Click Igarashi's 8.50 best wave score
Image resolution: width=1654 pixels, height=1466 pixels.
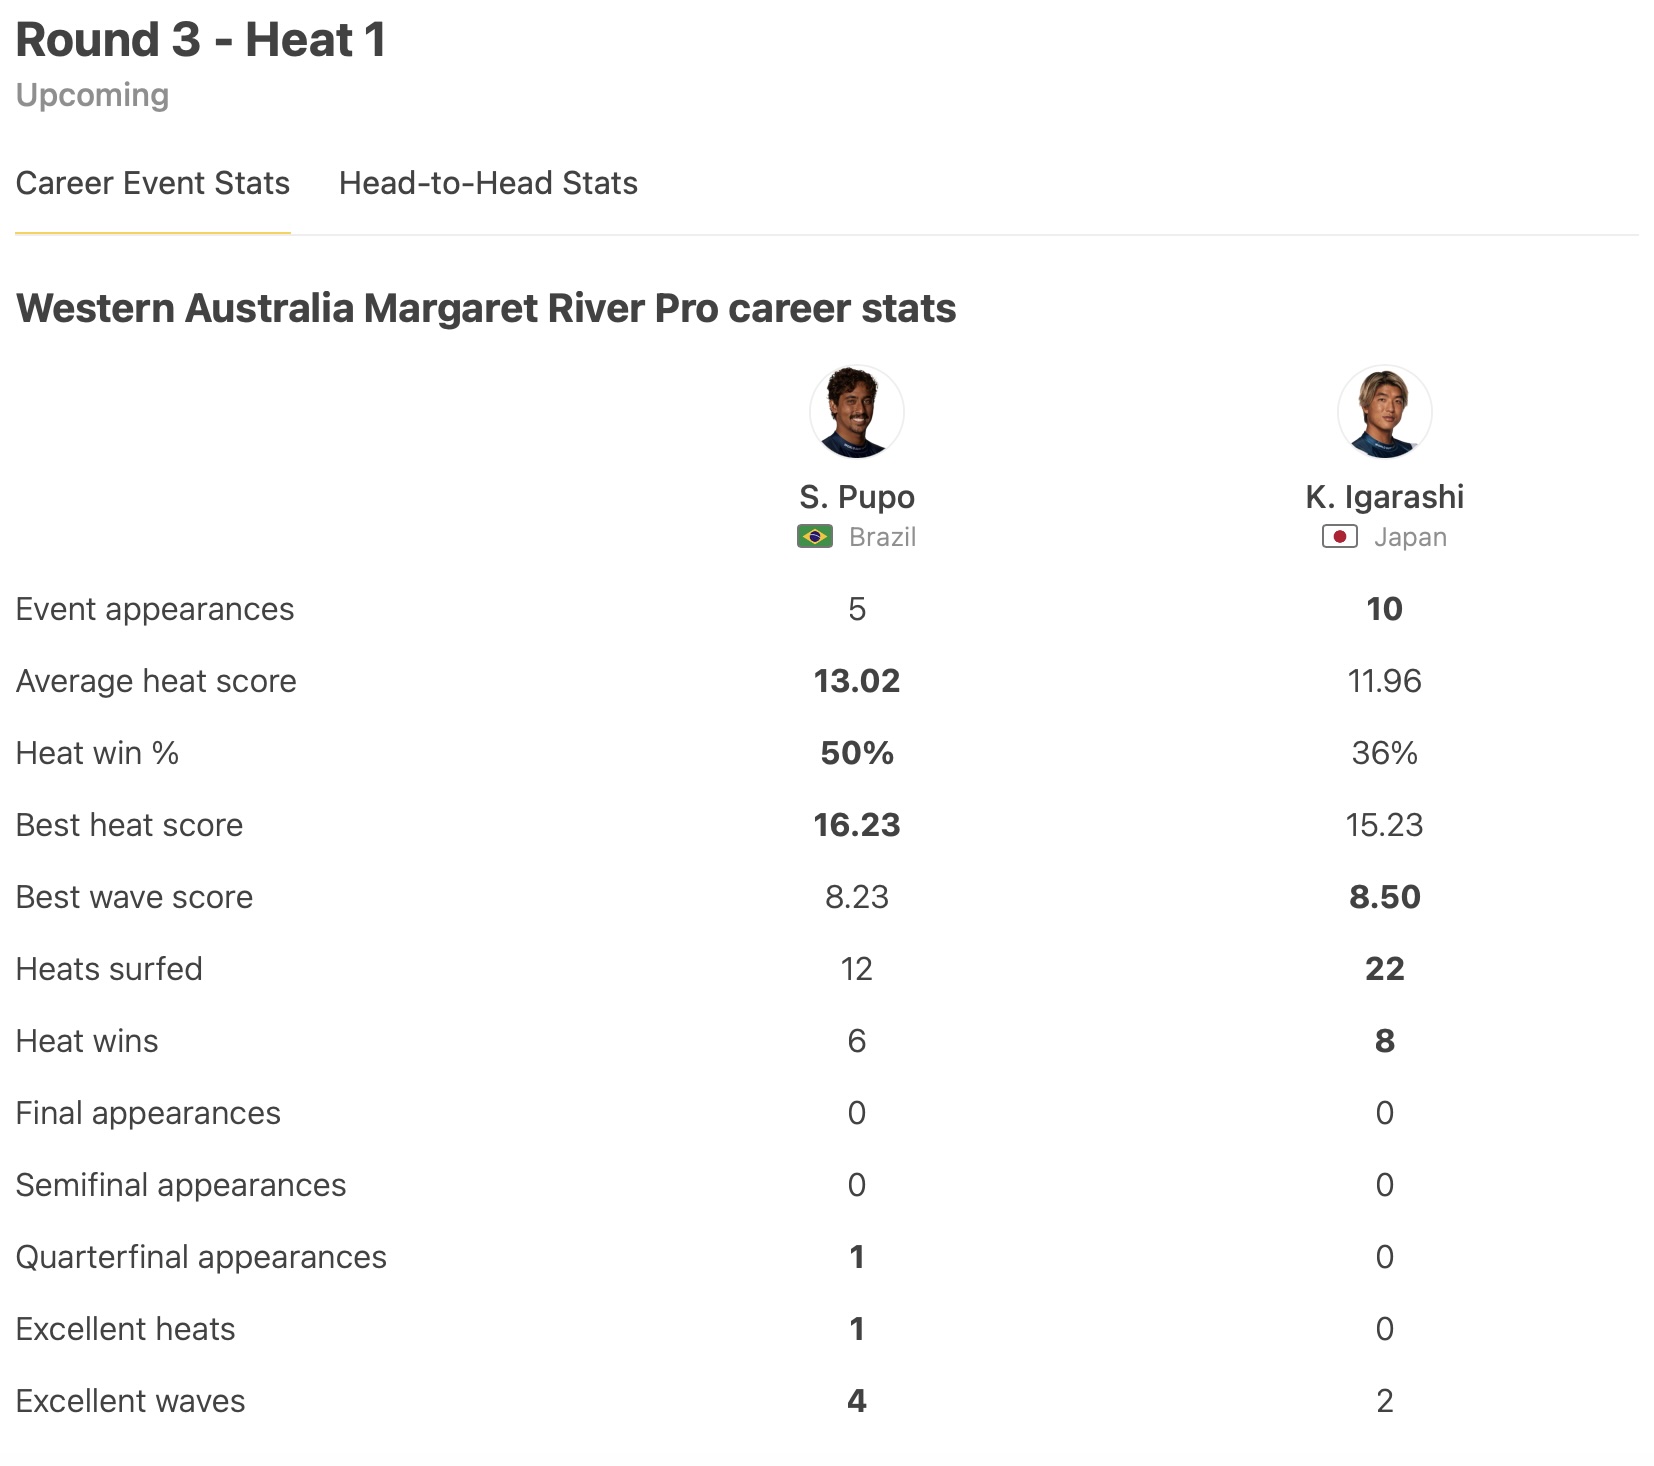coord(1384,897)
